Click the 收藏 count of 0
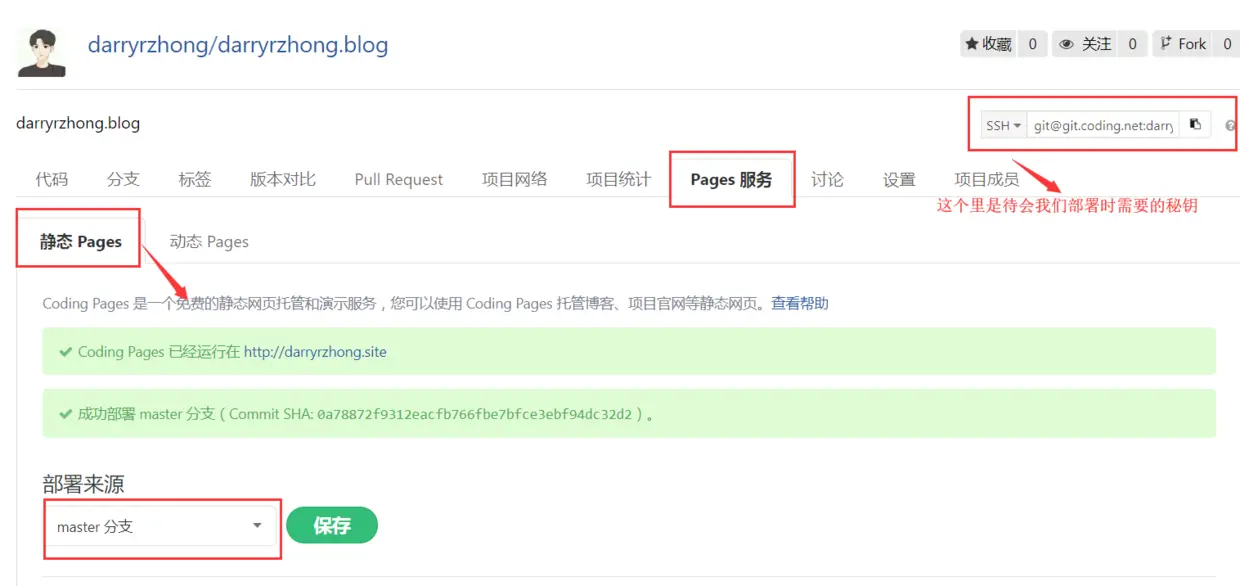 [1032, 44]
